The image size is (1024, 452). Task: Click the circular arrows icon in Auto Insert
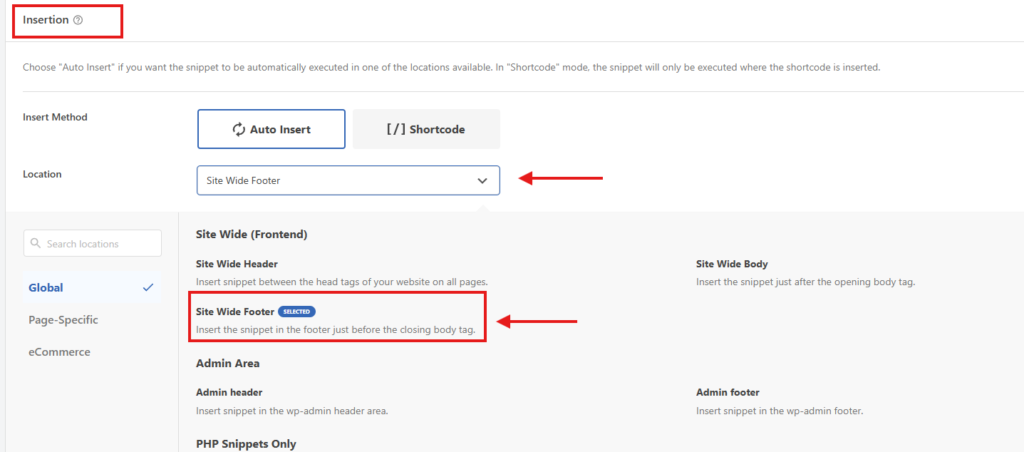[x=239, y=129]
